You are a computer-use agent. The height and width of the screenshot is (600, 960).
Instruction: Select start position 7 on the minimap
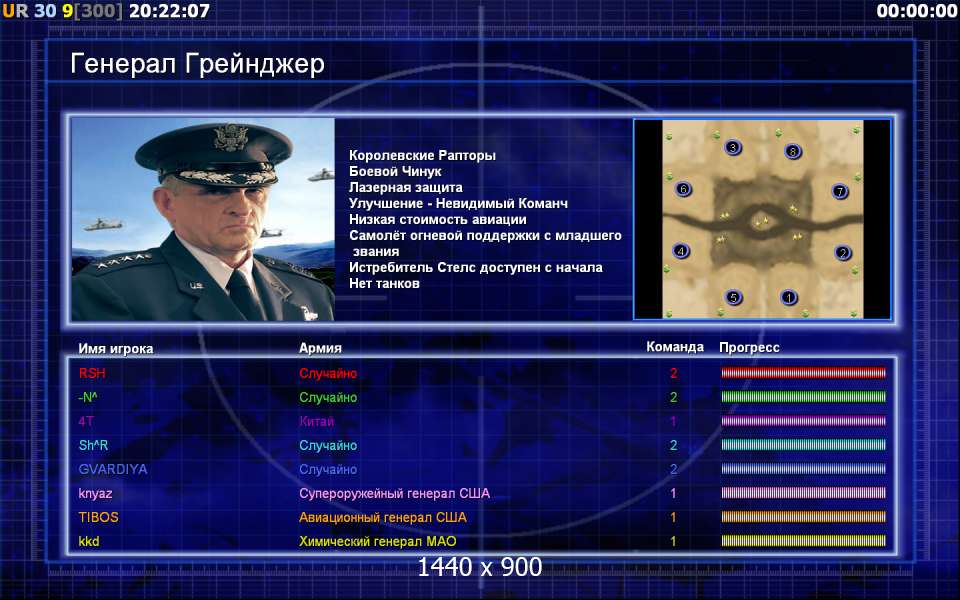[840, 192]
